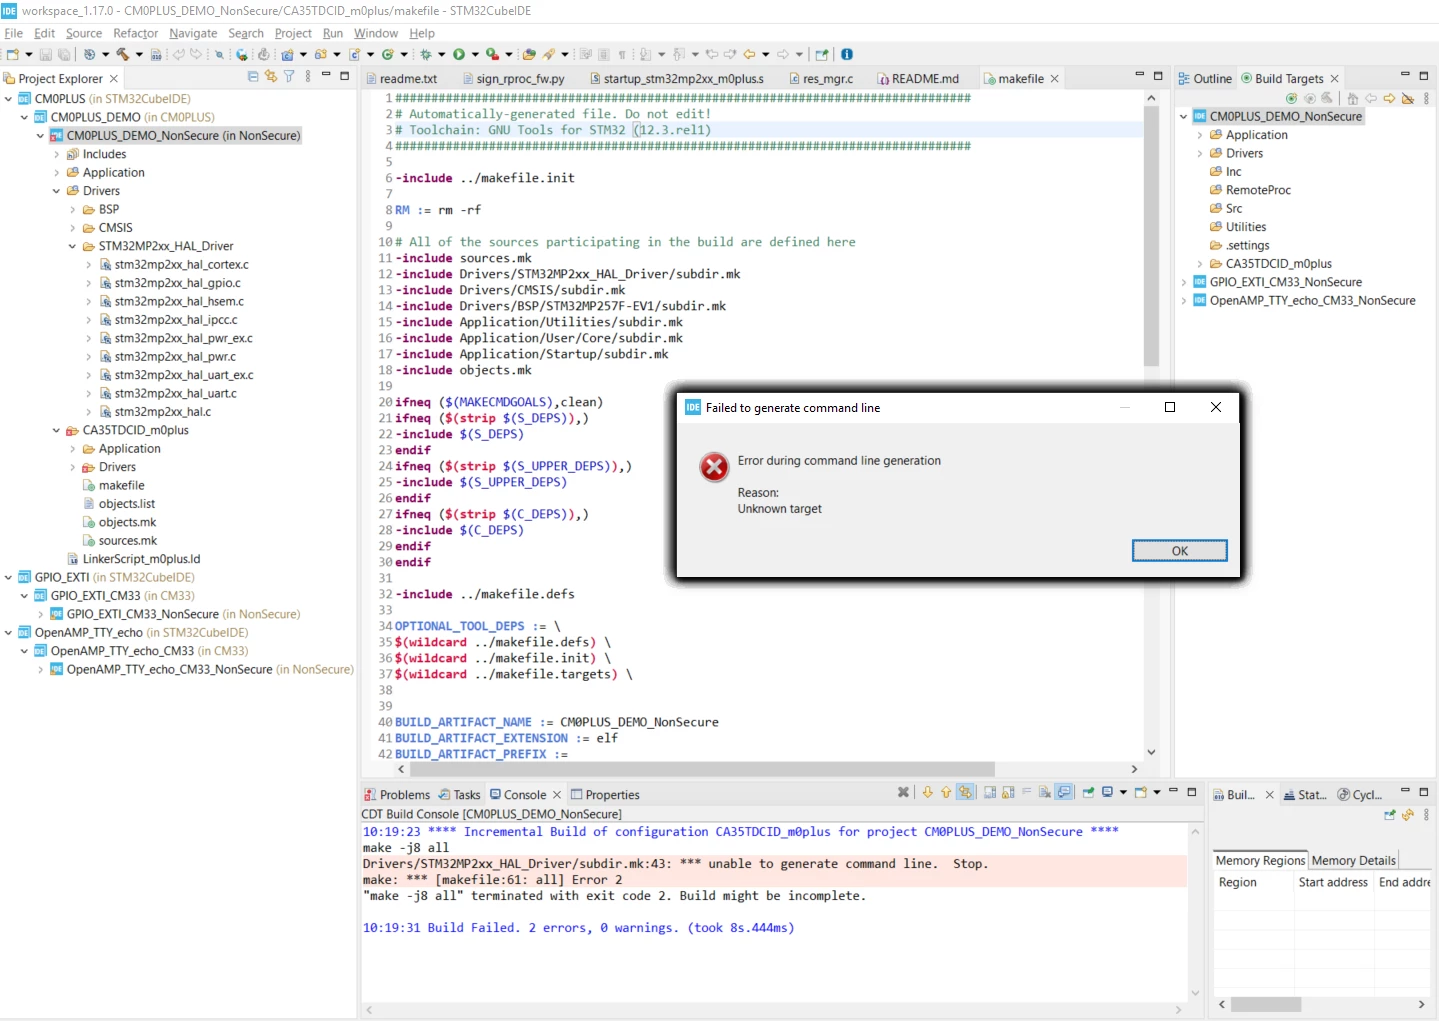
Task: Launch Debug using the bug icon
Action: pyautogui.click(x=426, y=55)
